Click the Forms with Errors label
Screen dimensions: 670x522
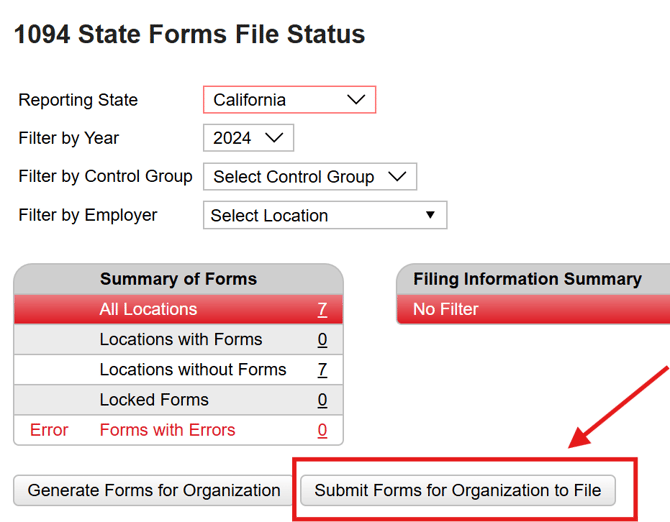pyautogui.click(x=167, y=430)
